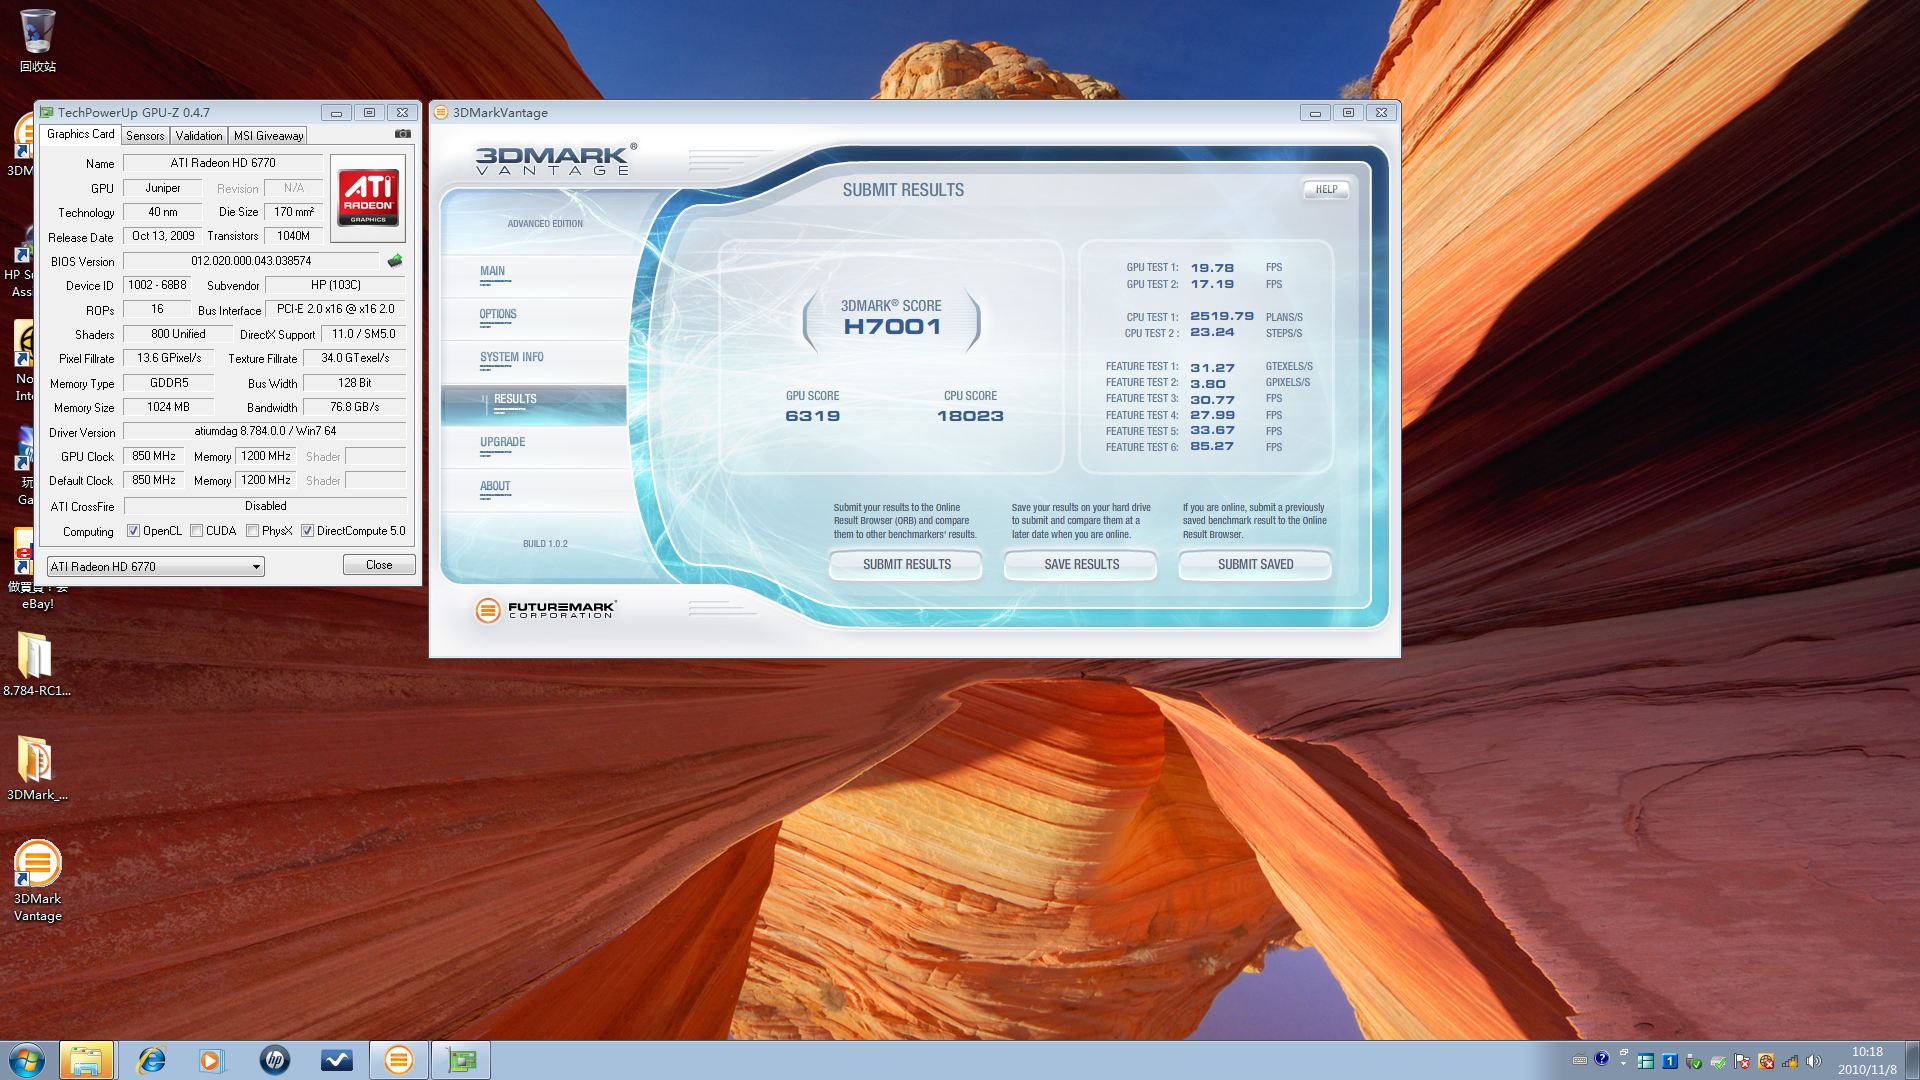This screenshot has width=1920, height=1080.
Task: Click the Show Desktop strip on the taskbar
Action: (x=1912, y=1060)
